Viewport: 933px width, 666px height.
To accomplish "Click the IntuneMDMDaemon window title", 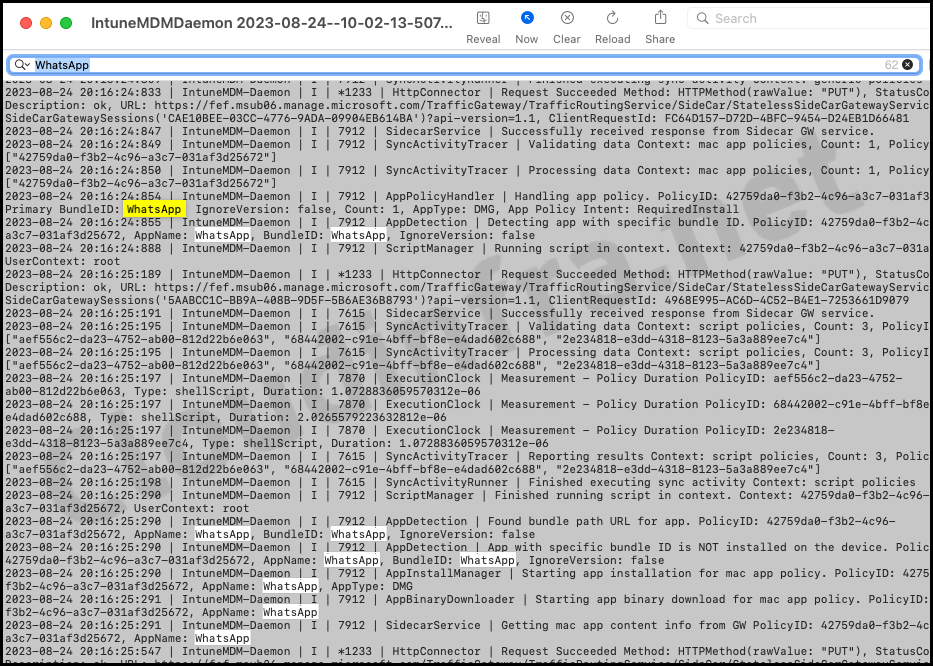I will click(271, 23).
